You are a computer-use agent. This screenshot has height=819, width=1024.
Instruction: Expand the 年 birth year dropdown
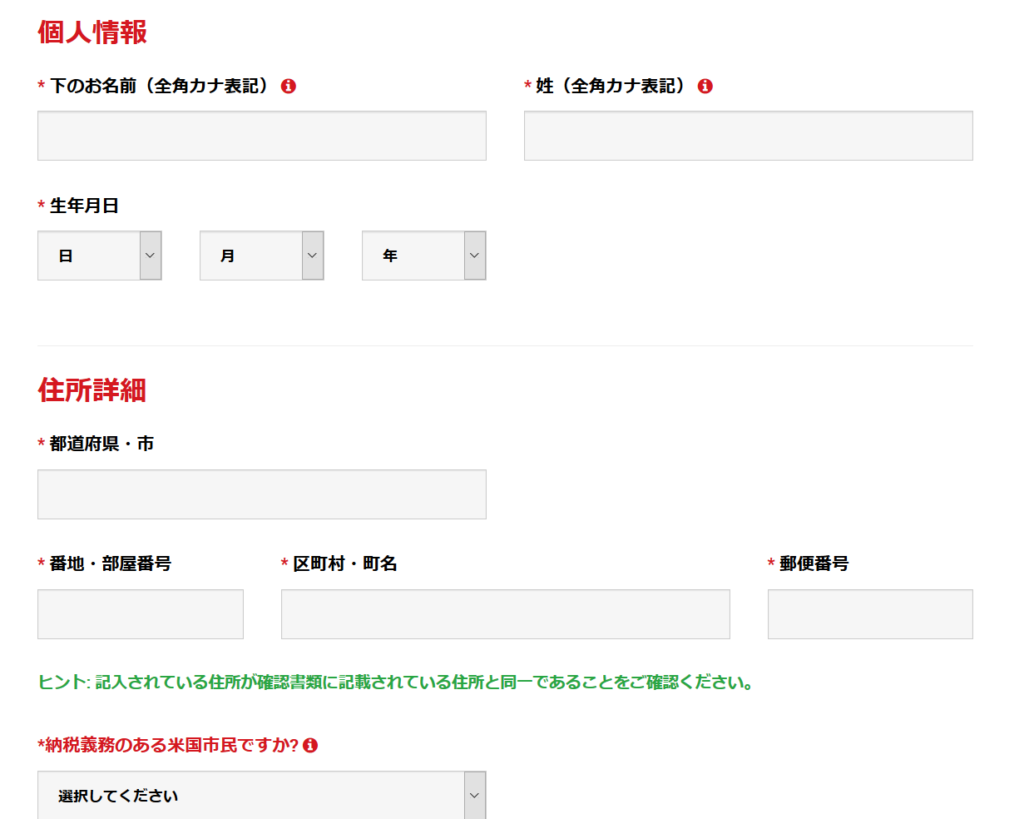[x=423, y=256]
